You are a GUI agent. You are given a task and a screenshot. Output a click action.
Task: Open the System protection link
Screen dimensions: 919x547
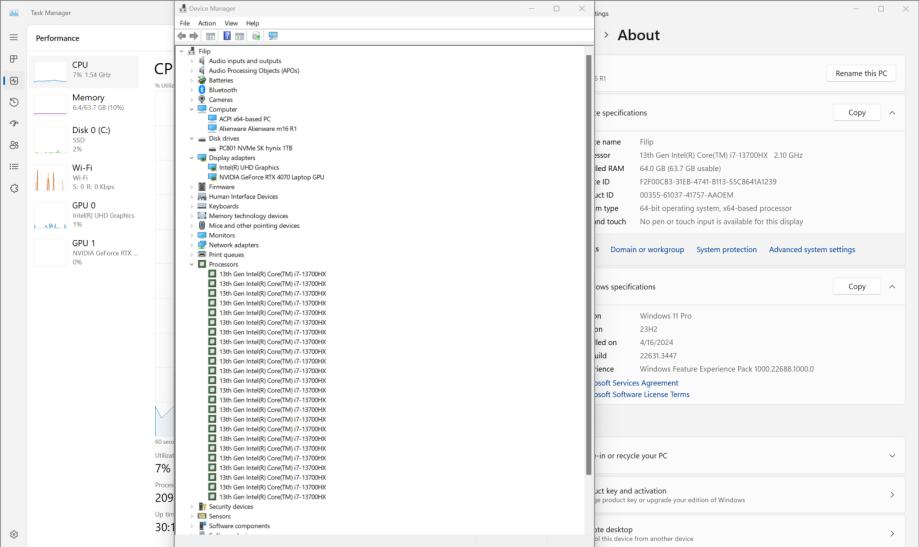[726, 249]
